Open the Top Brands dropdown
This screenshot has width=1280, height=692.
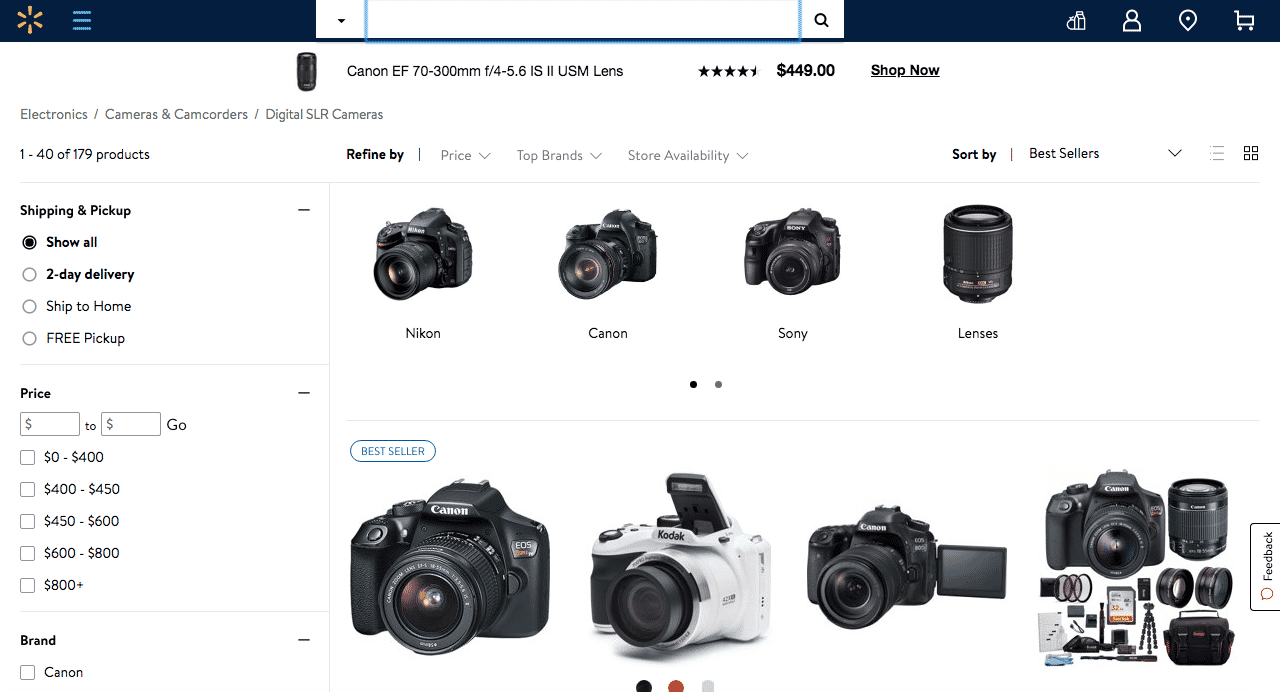[559, 155]
